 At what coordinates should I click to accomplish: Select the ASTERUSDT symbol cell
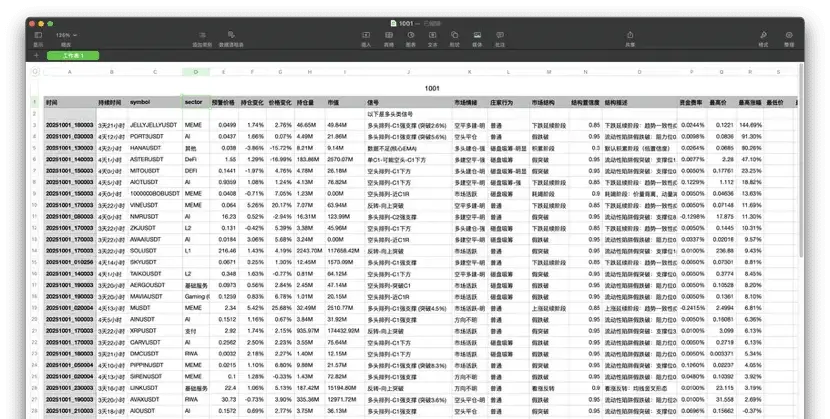pos(156,159)
